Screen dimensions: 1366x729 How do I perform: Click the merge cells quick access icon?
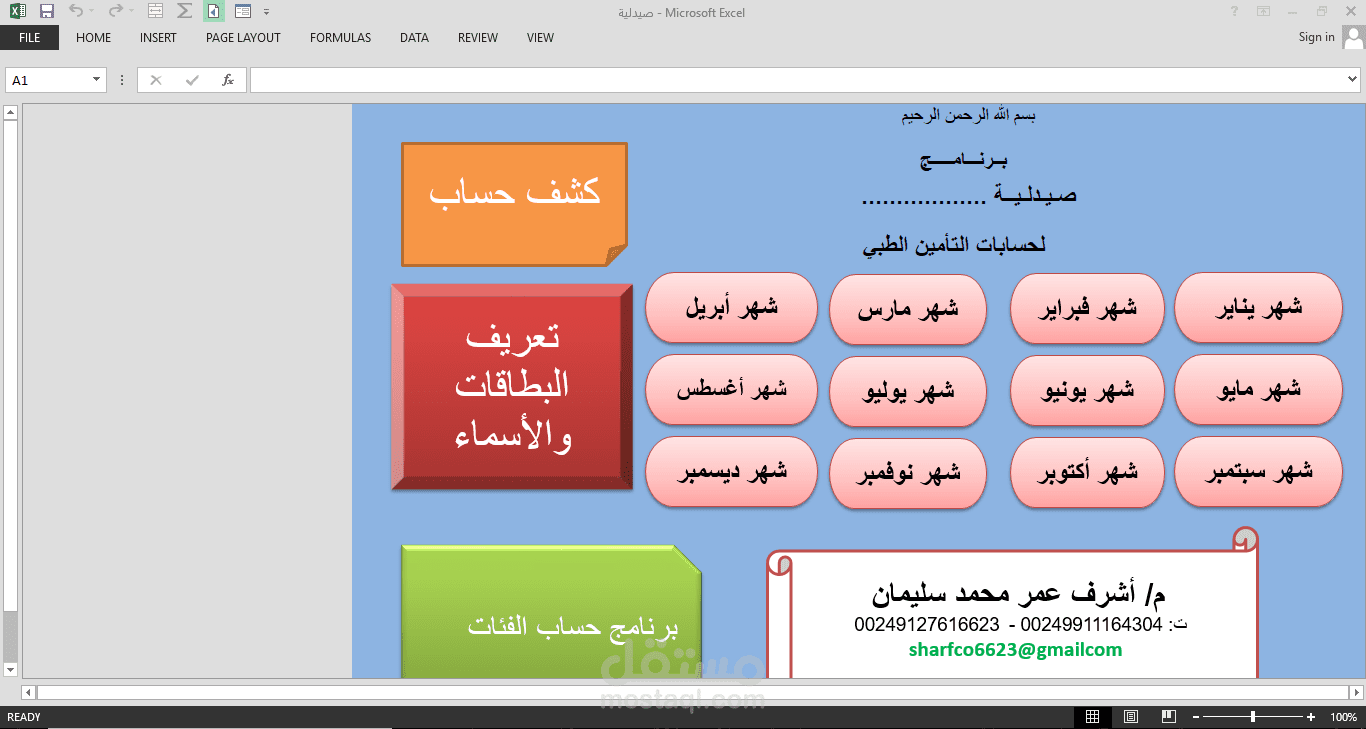155,12
